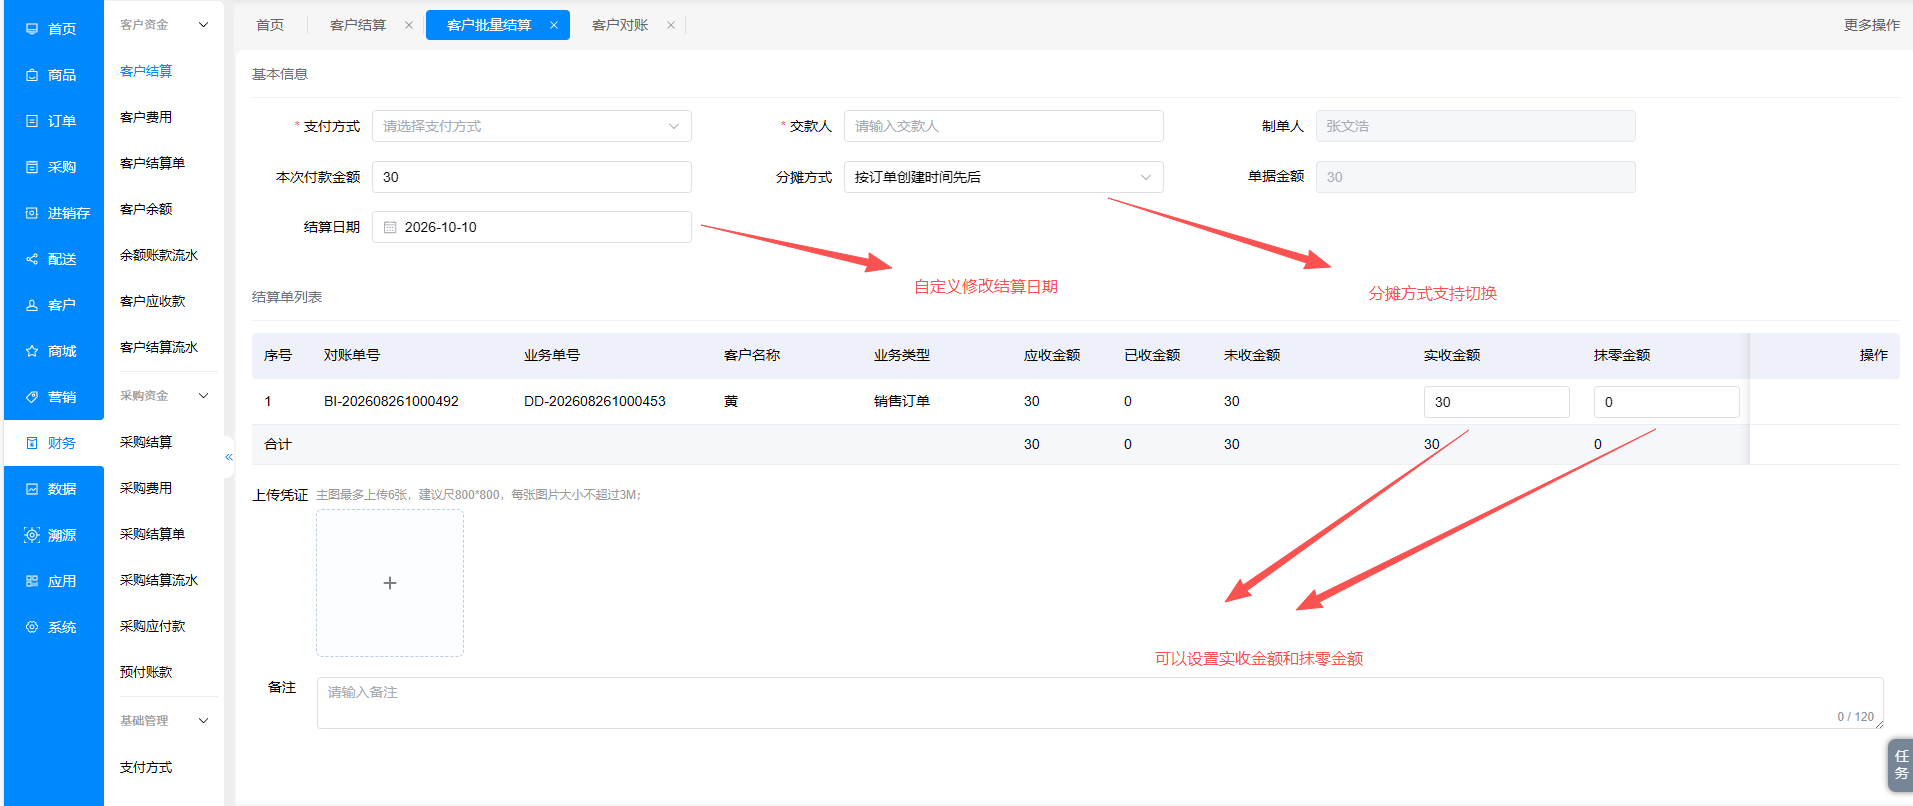Screen dimensions: 1913x806
Task: Open the 支付方式 payment method dropdown
Action: click(532, 126)
